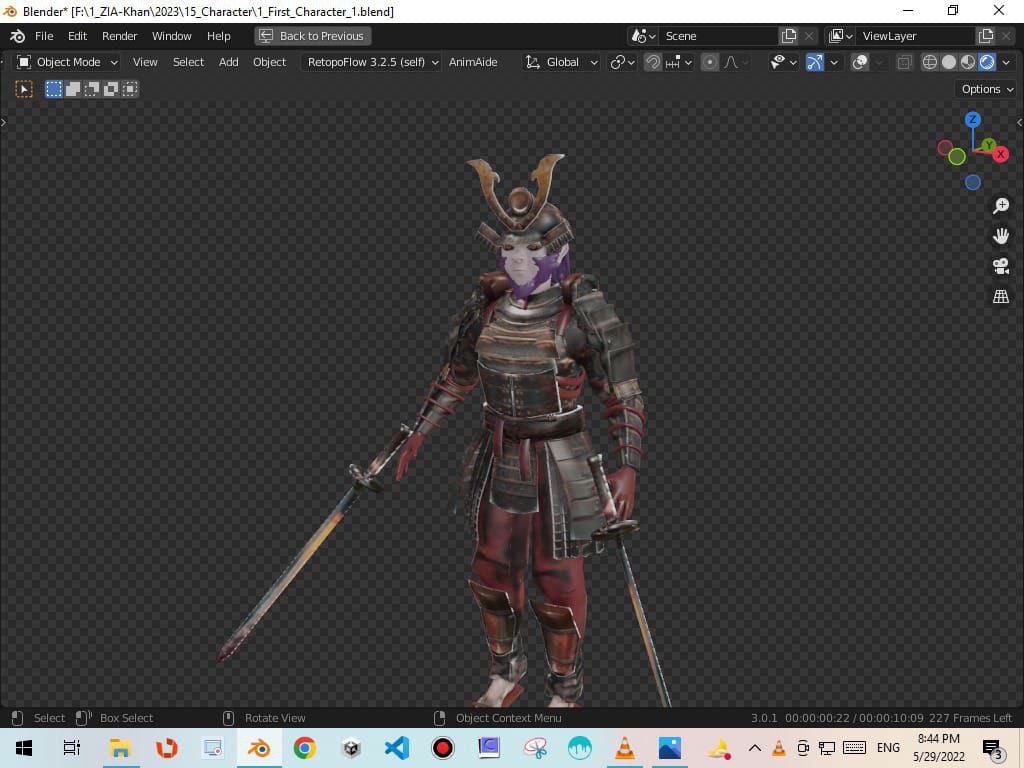Screen dimensions: 1024x768
Task: Click into the Scene name field
Action: (719, 36)
